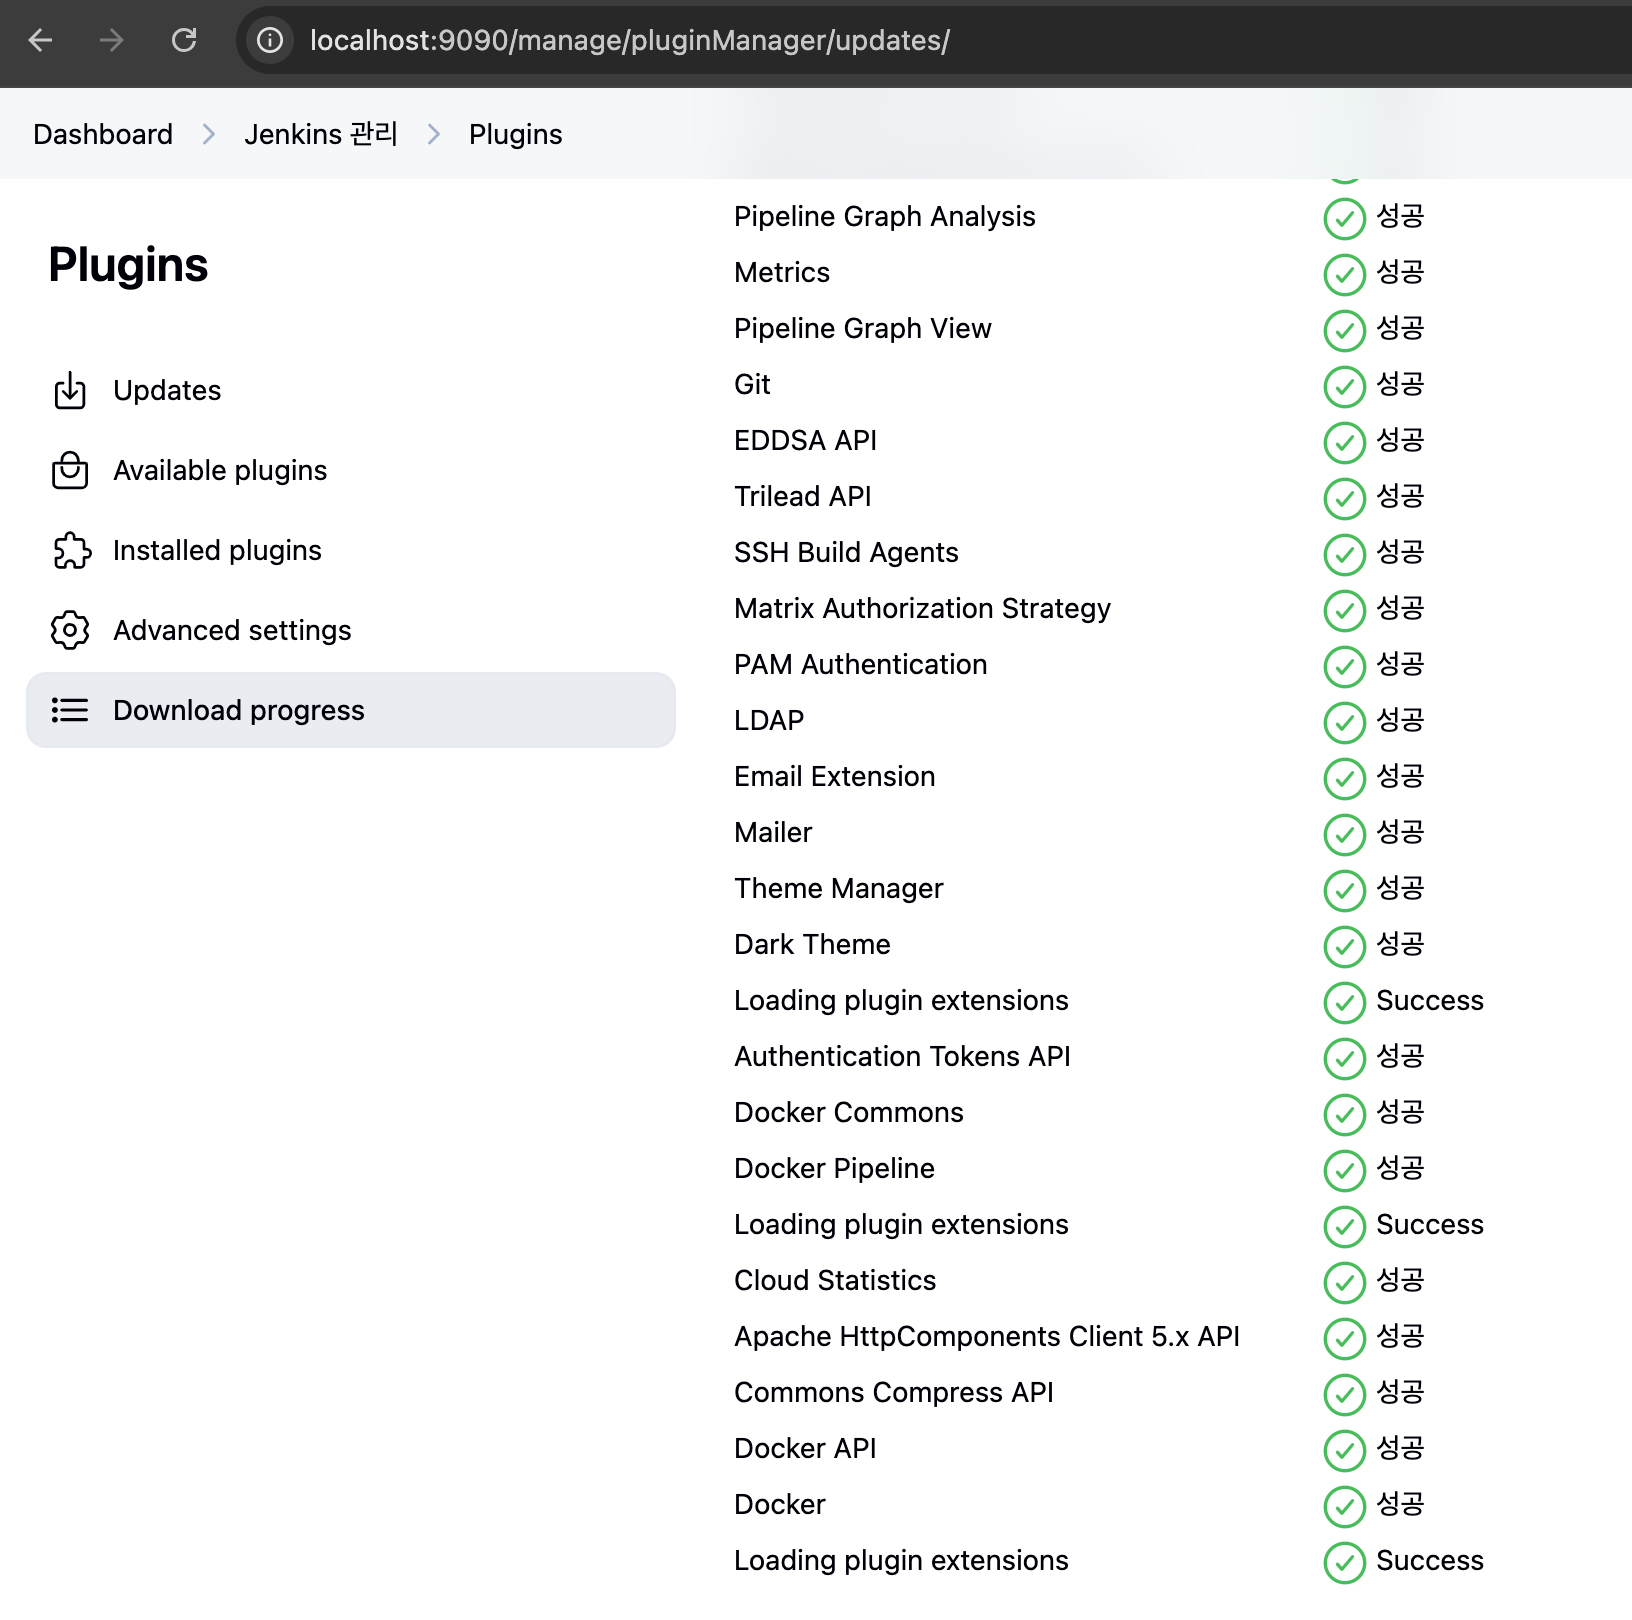Click the success checkmark beside LDAP

[x=1344, y=722]
